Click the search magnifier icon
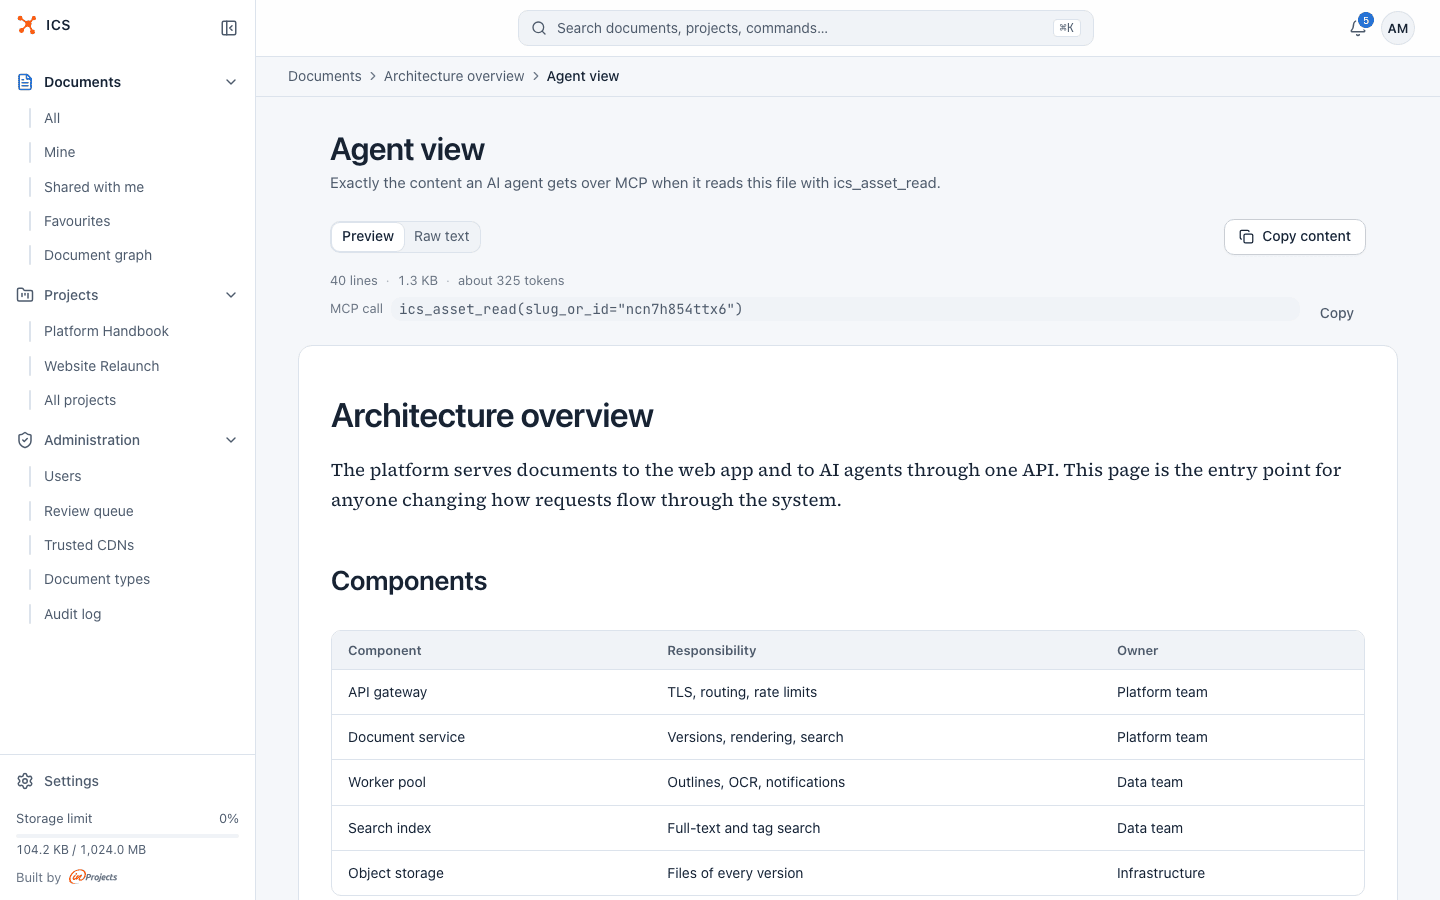1440x900 pixels. [539, 28]
